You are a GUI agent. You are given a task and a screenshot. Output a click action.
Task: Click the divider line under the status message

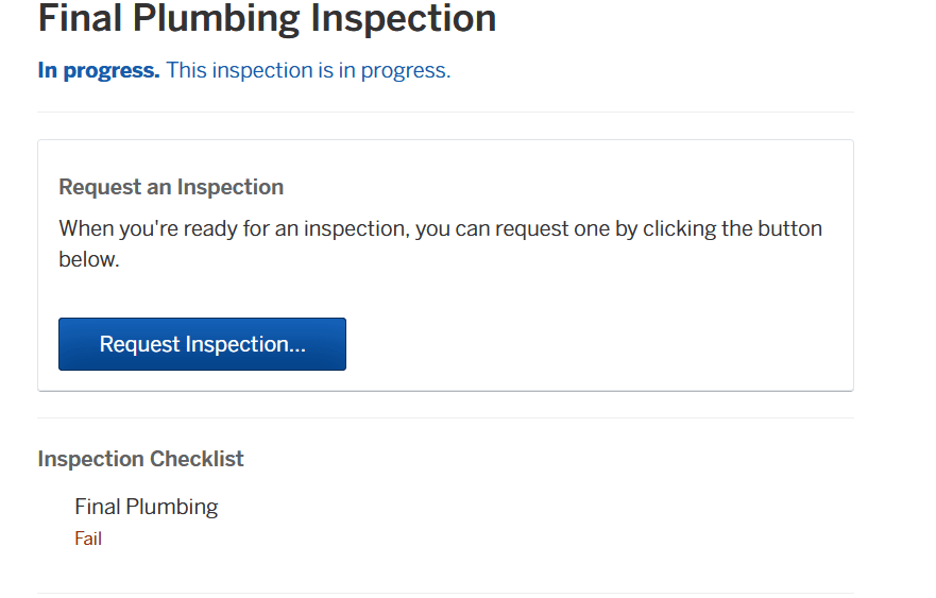pos(445,112)
